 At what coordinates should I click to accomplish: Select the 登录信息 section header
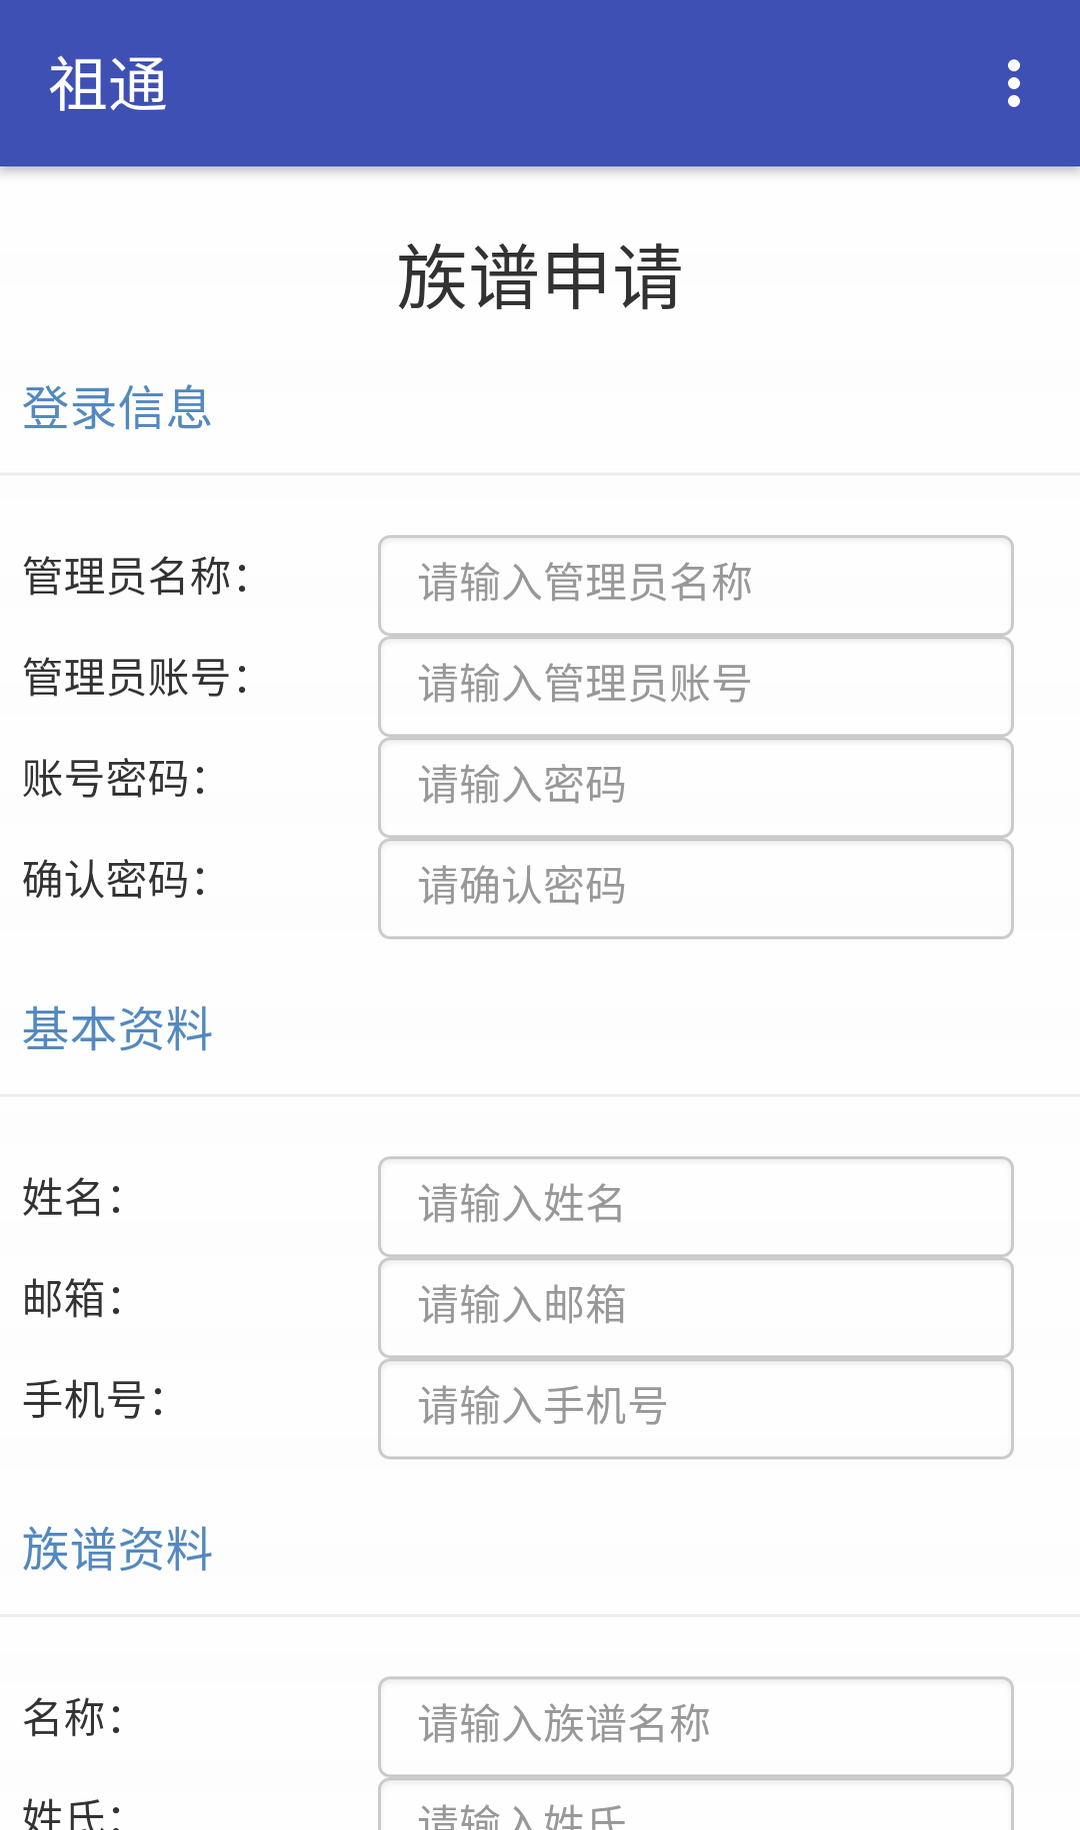[x=117, y=408]
